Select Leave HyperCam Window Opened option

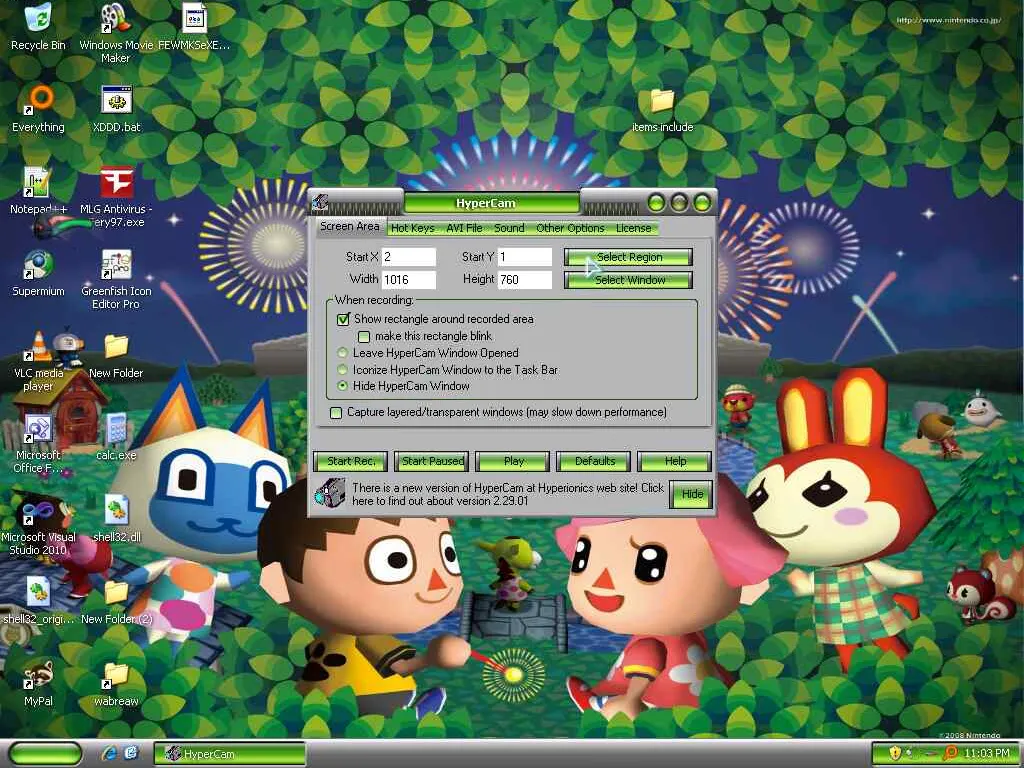click(x=342, y=353)
